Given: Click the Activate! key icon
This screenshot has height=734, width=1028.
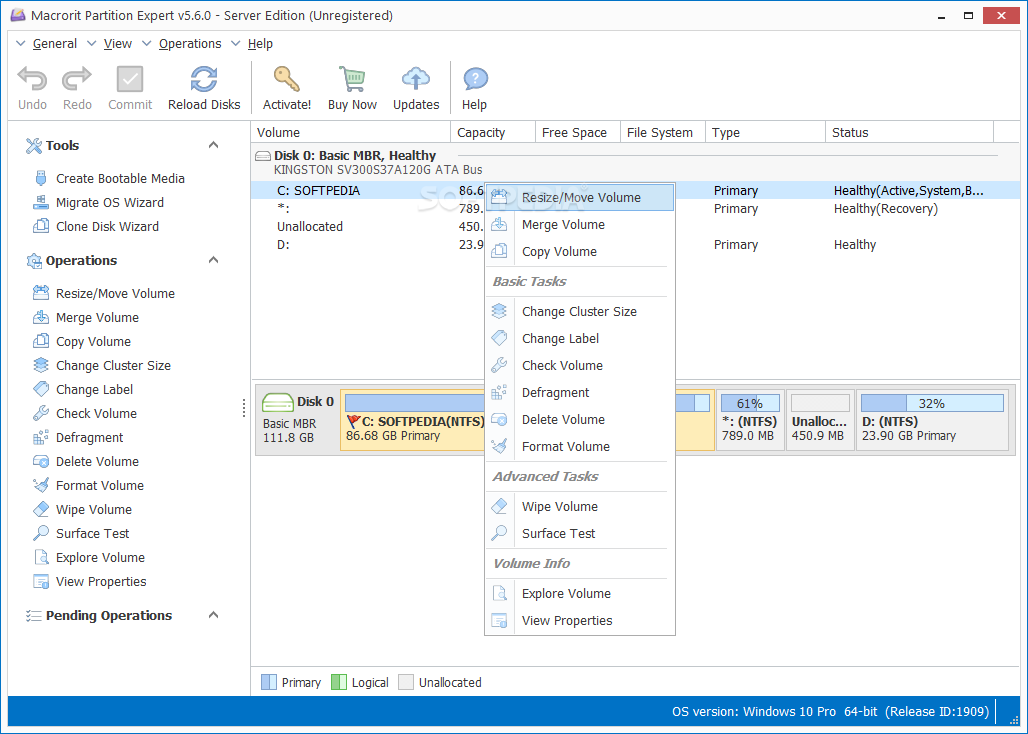Looking at the screenshot, I should pos(287,80).
